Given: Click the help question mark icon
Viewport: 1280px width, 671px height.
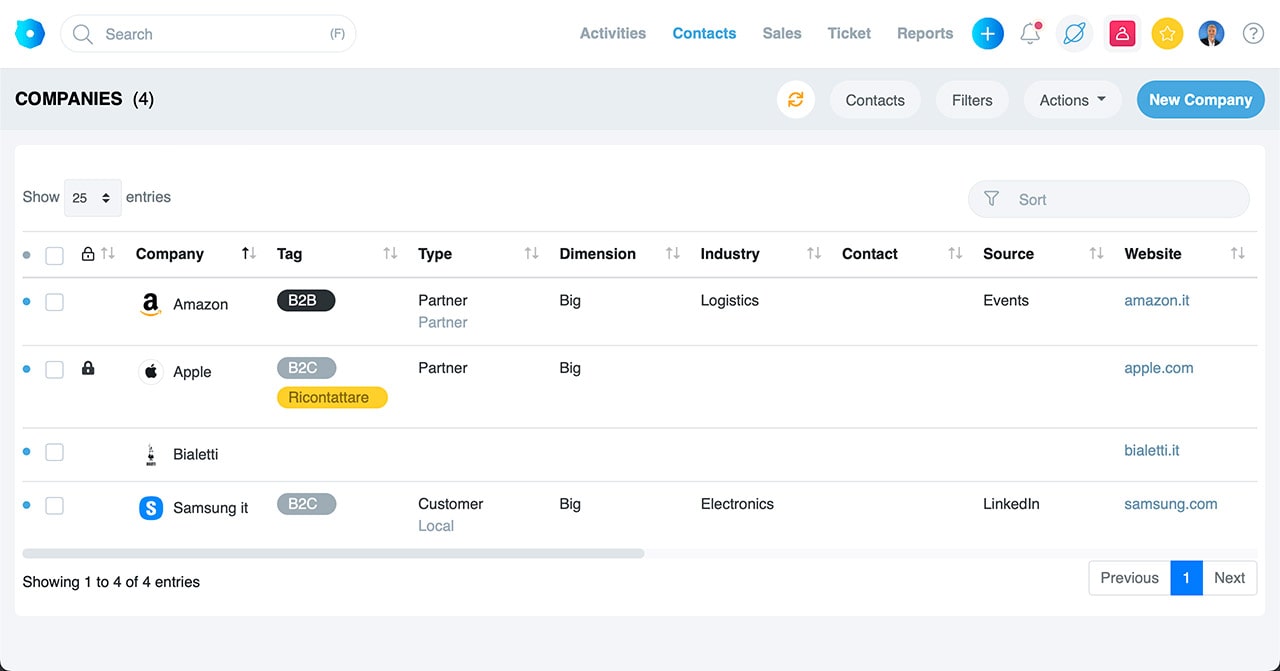Looking at the screenshot, I should click(x=1253, y=34).
